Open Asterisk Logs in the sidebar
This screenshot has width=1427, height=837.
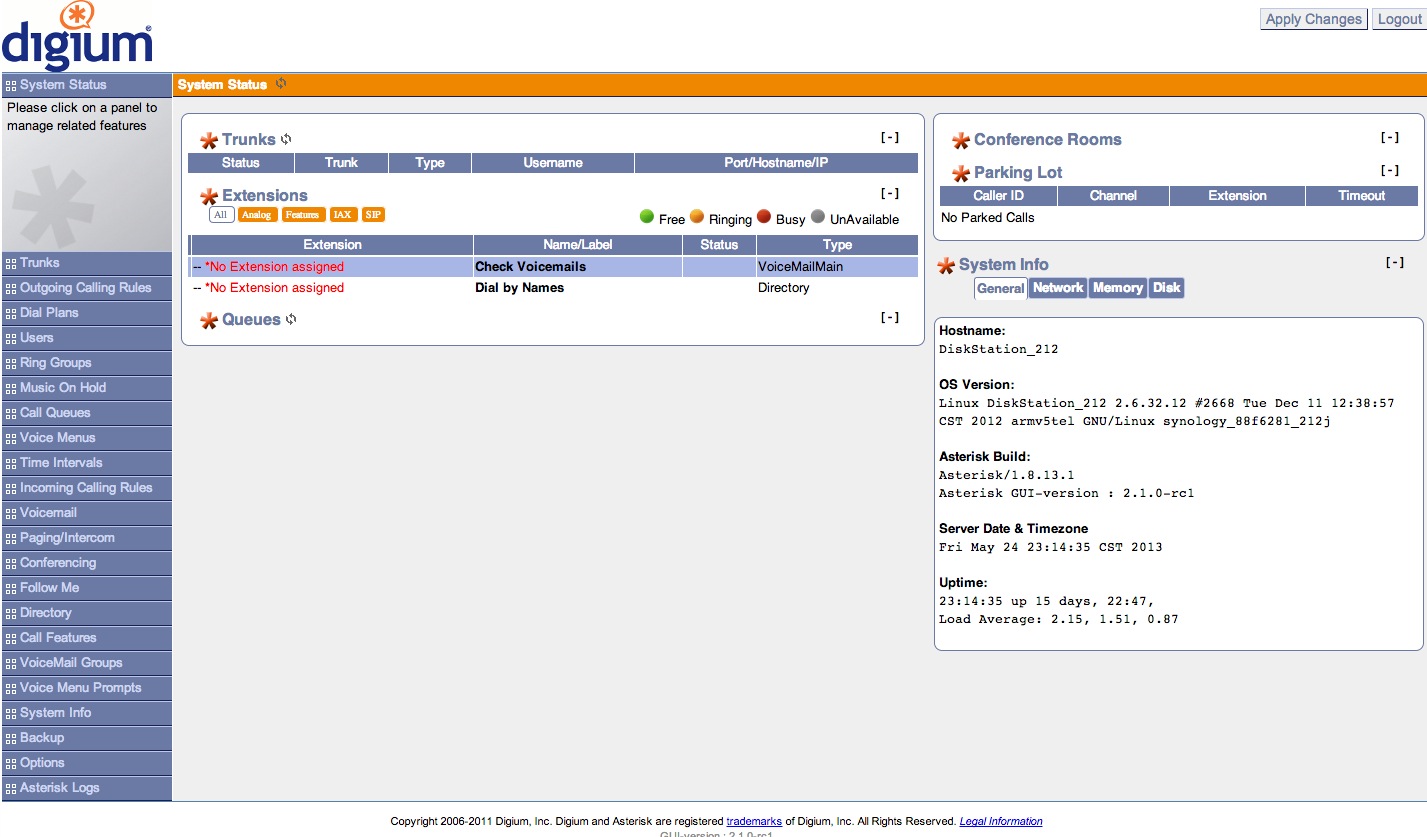pyautogui.click(x=87, y=788)
